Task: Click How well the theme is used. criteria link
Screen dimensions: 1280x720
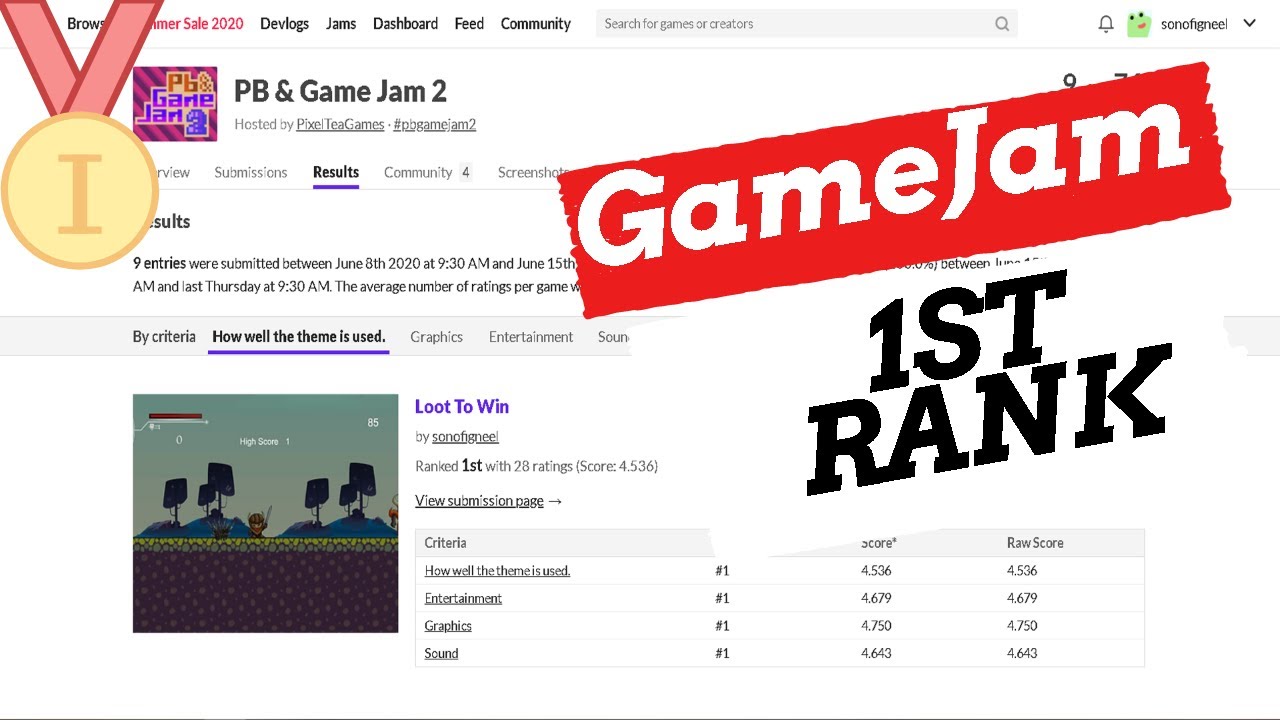Action: point(497,571)
